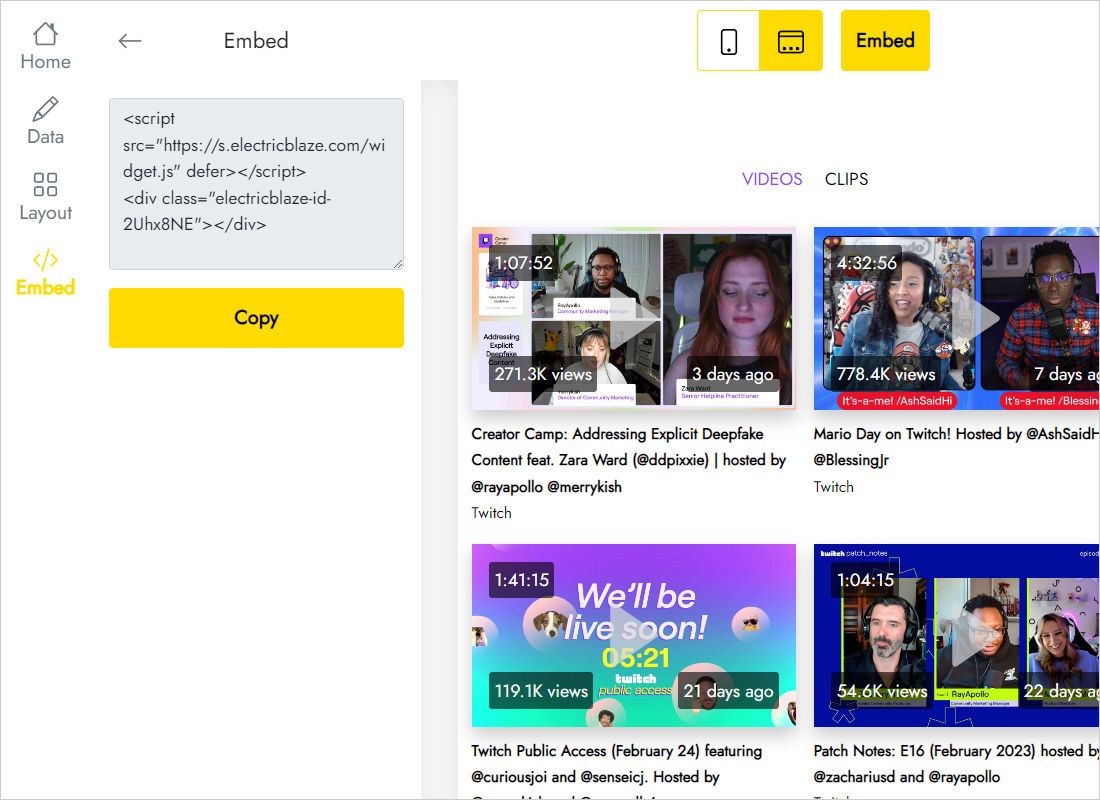This screenshot has width=1100, height=800.
Task: Go to Home in the sidebar
Action: (45, 46)
